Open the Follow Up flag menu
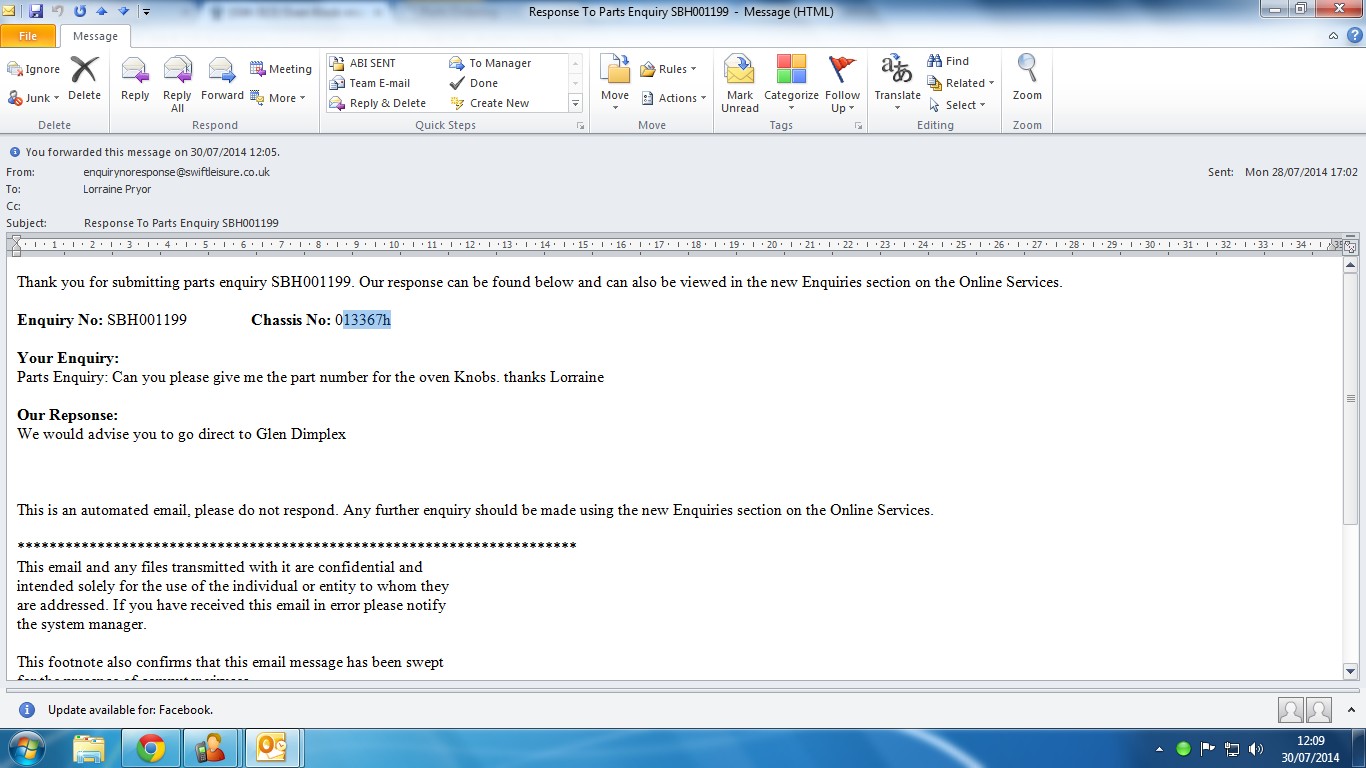This screenshot has height=768, width=1366. click(843, 82)
